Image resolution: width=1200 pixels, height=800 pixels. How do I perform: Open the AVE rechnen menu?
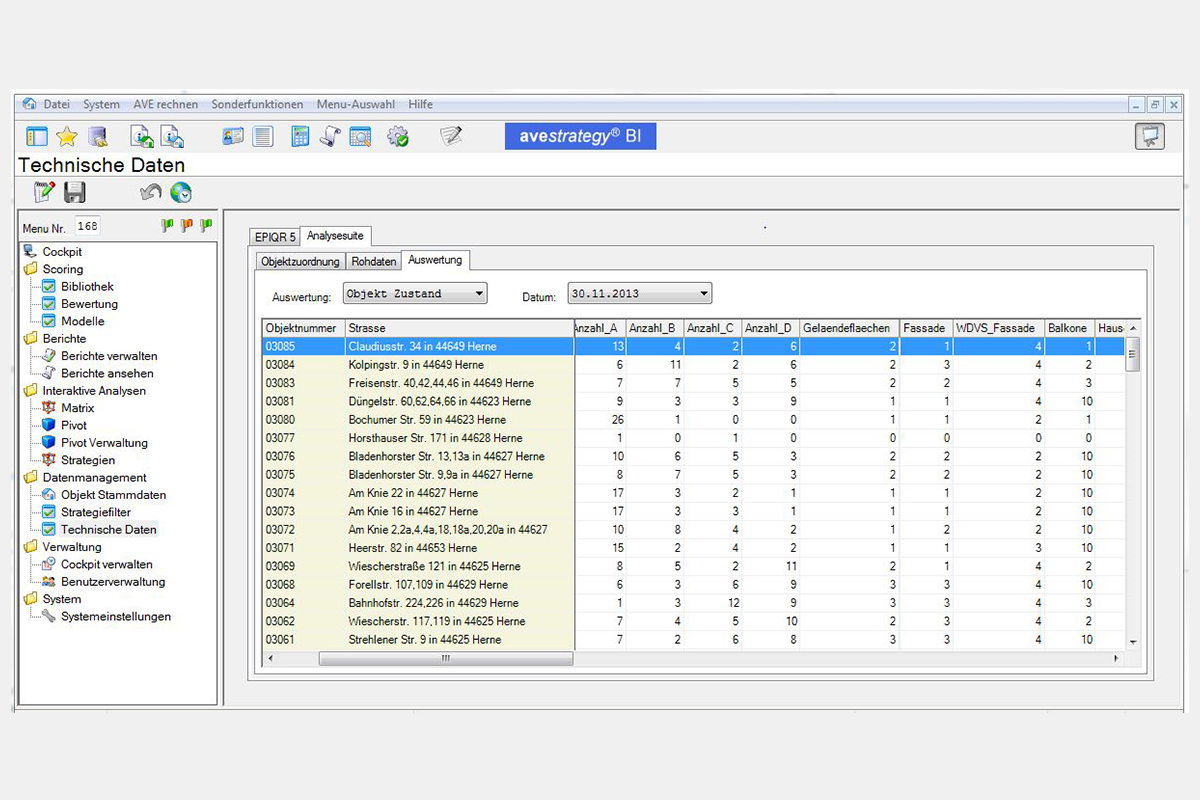[165, 104]
